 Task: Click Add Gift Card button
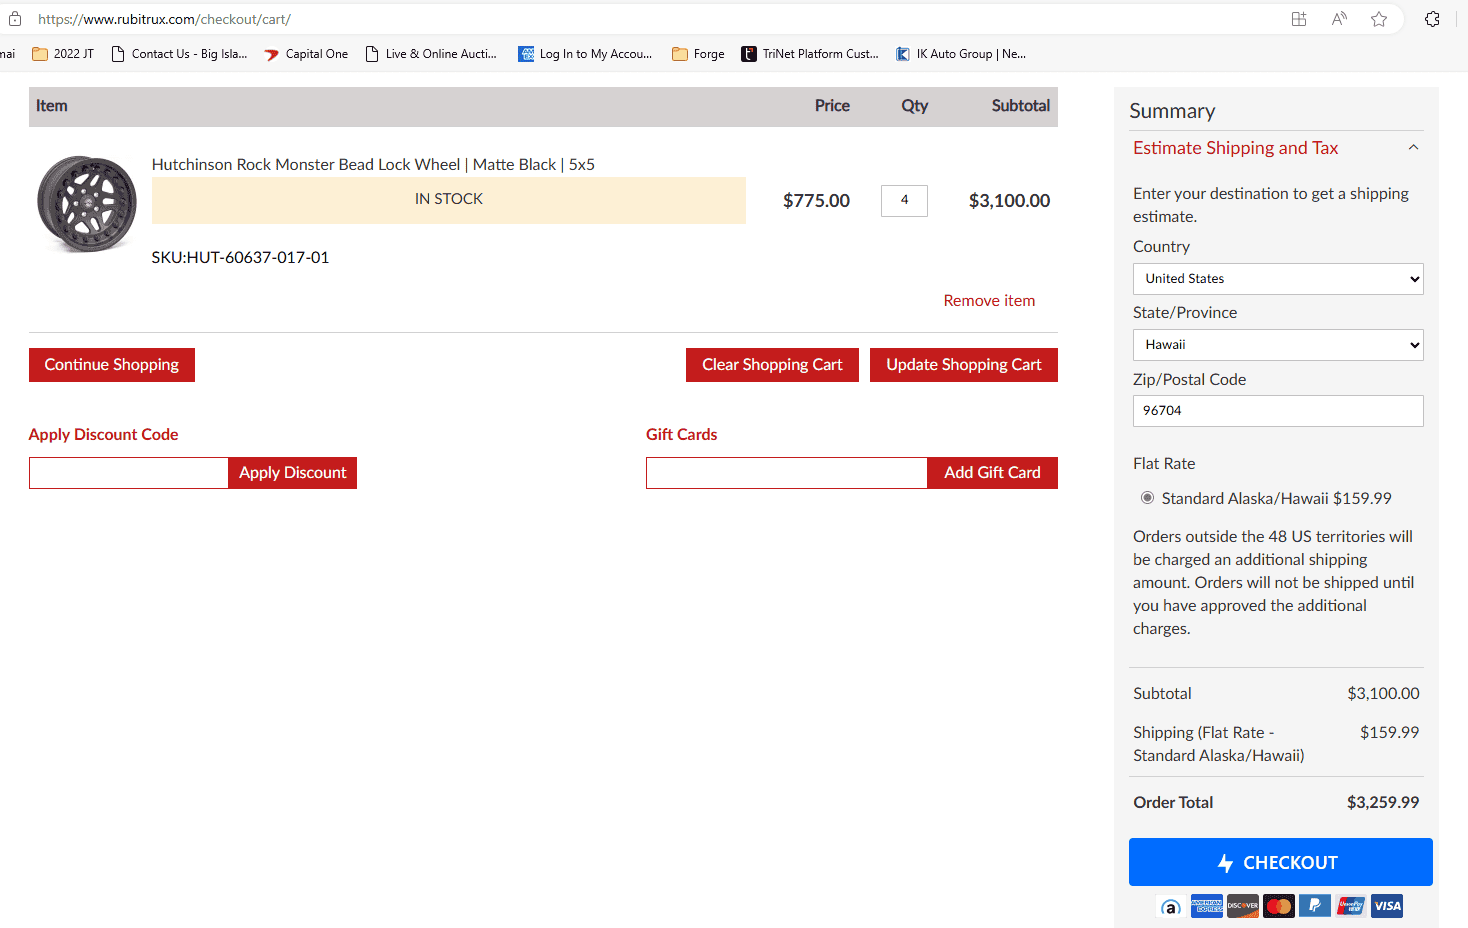(x=992, y=473)
